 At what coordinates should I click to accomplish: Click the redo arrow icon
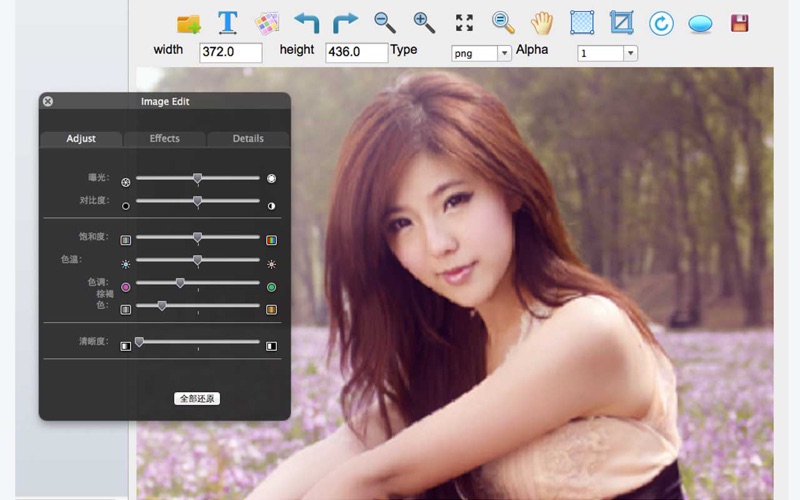[345, 22]
